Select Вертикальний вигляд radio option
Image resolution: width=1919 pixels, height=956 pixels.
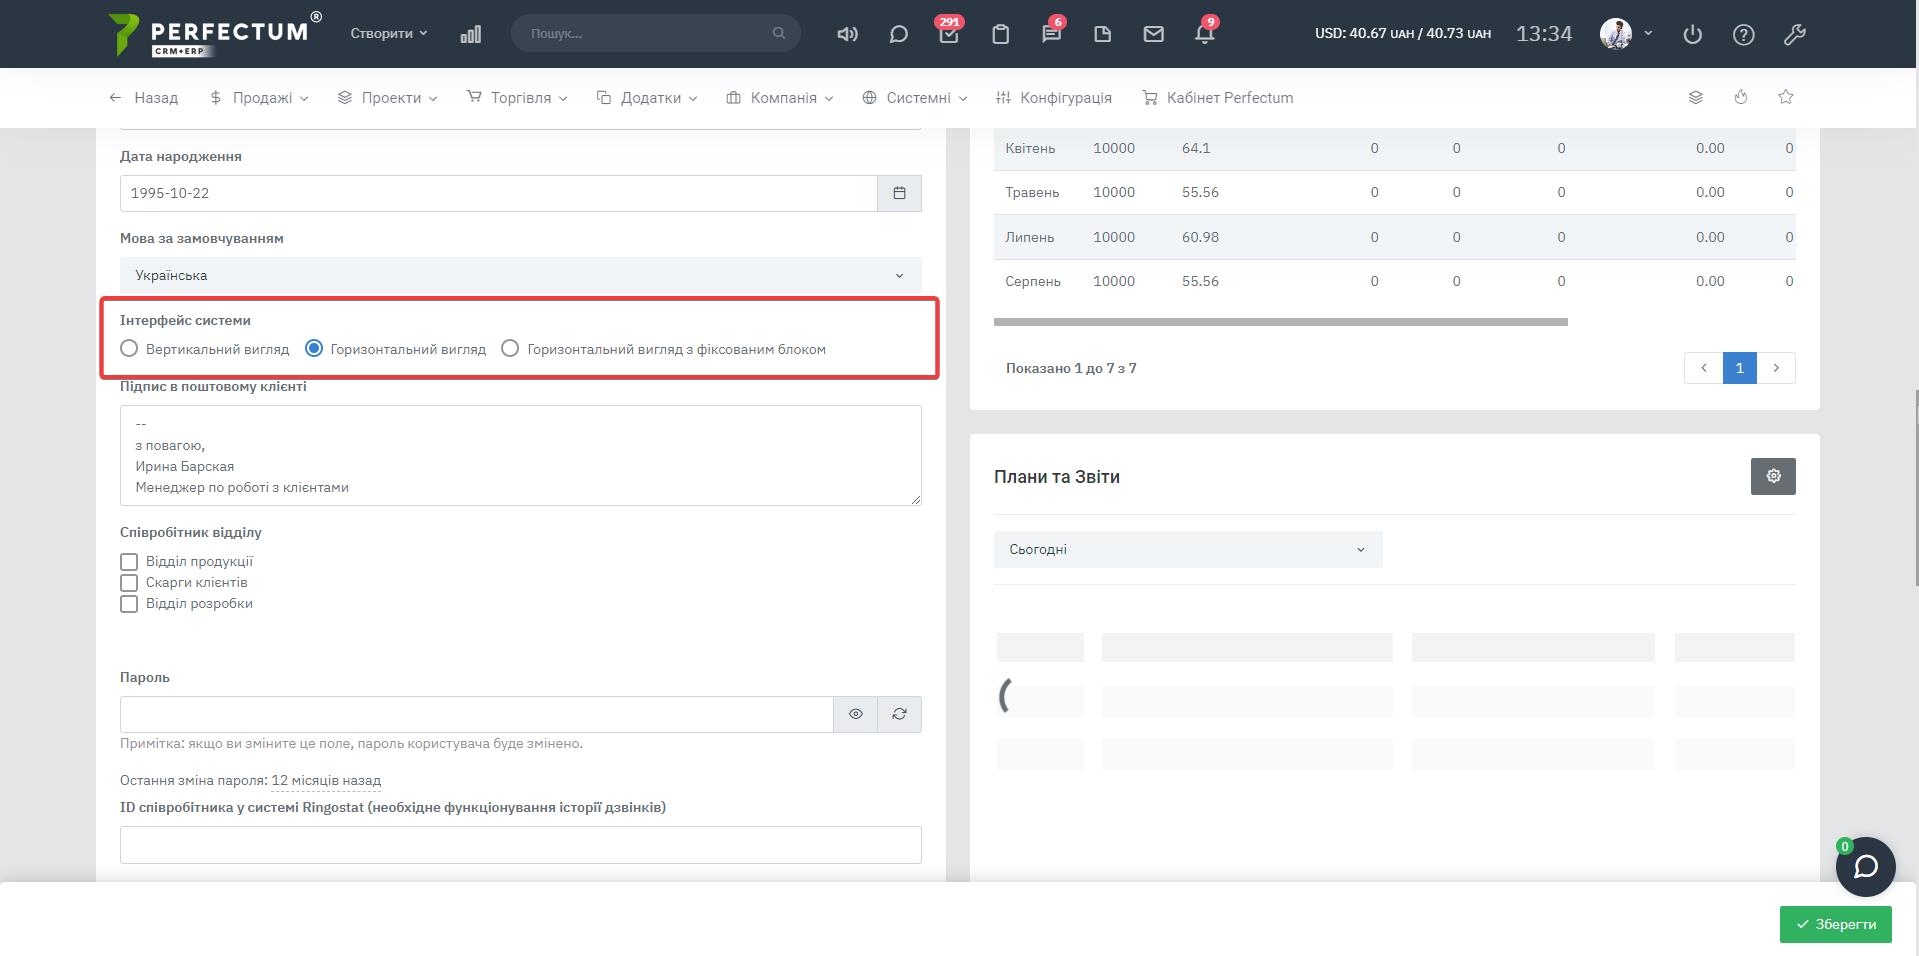(129, 349)
